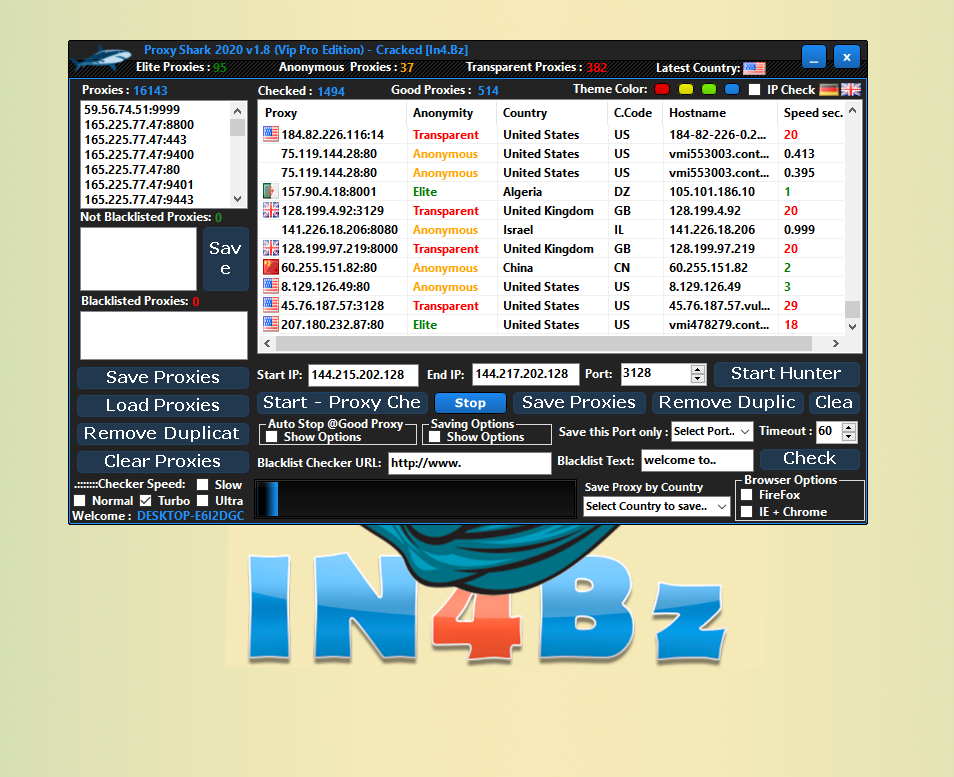The image size is (954, 777).
Task: Click Save Proxies button beside Stop
Action: 579,402
